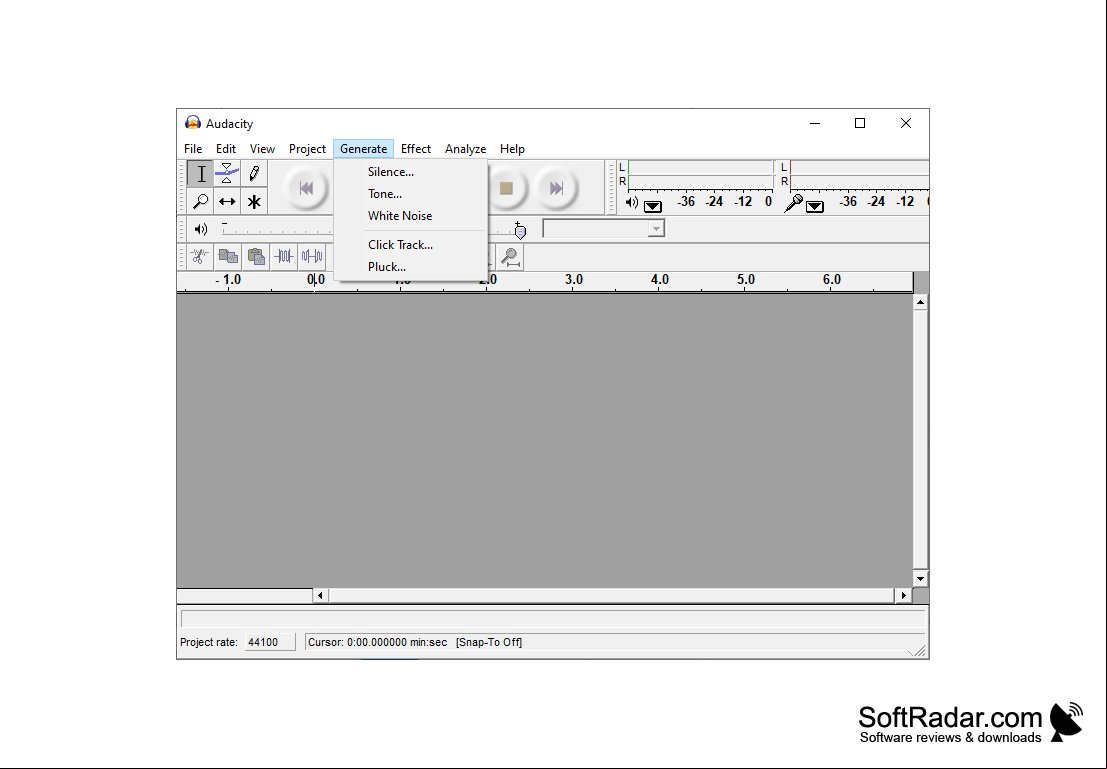Select the Zoom magnifier tool
1107x769 pixels.
pyautogui.click(x=201, y=201)
